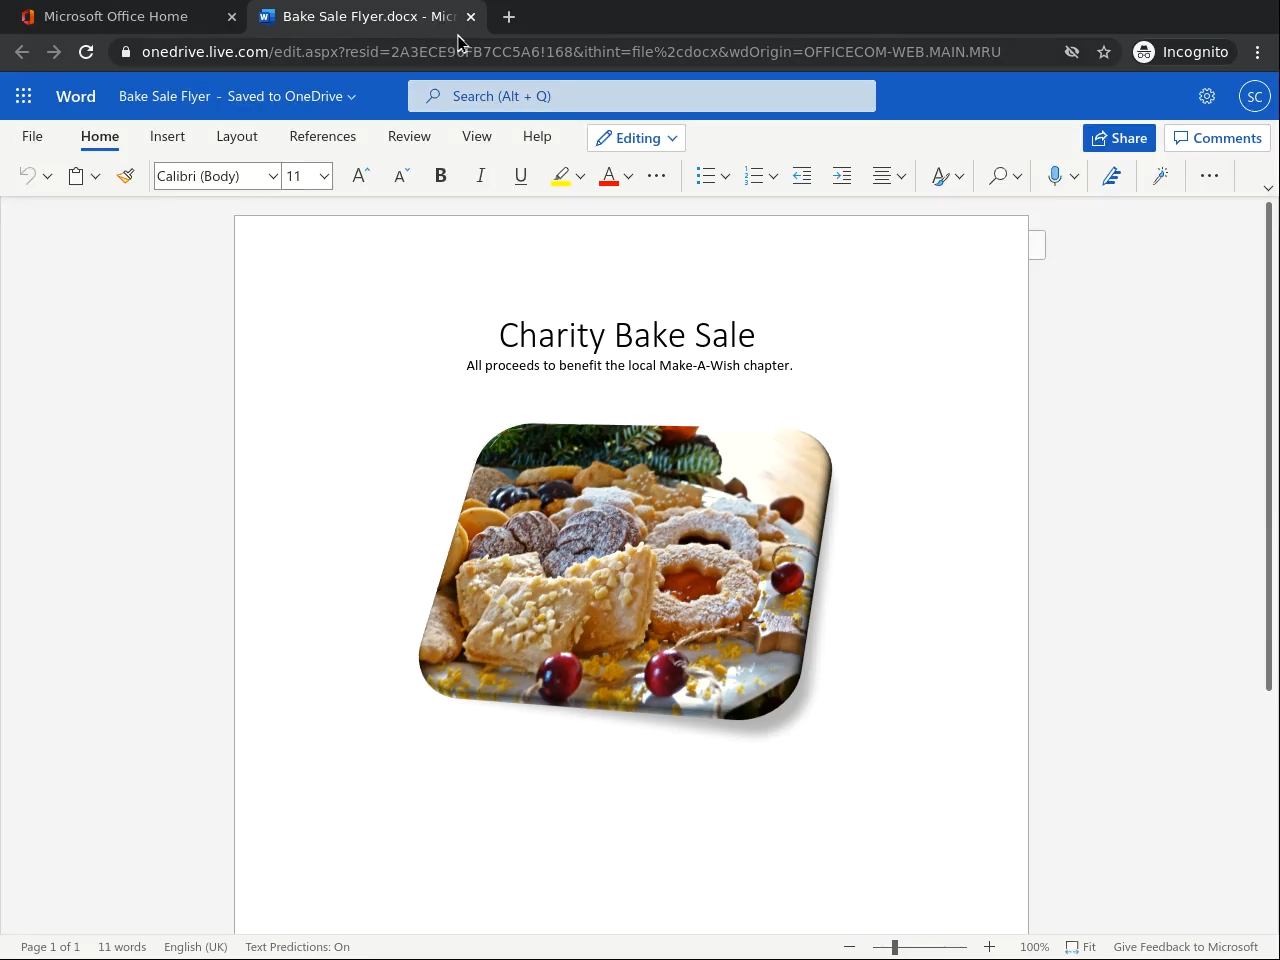Screen dimensions: 1280x960
Task: Reload the page in browser
Action: [86, 52]
